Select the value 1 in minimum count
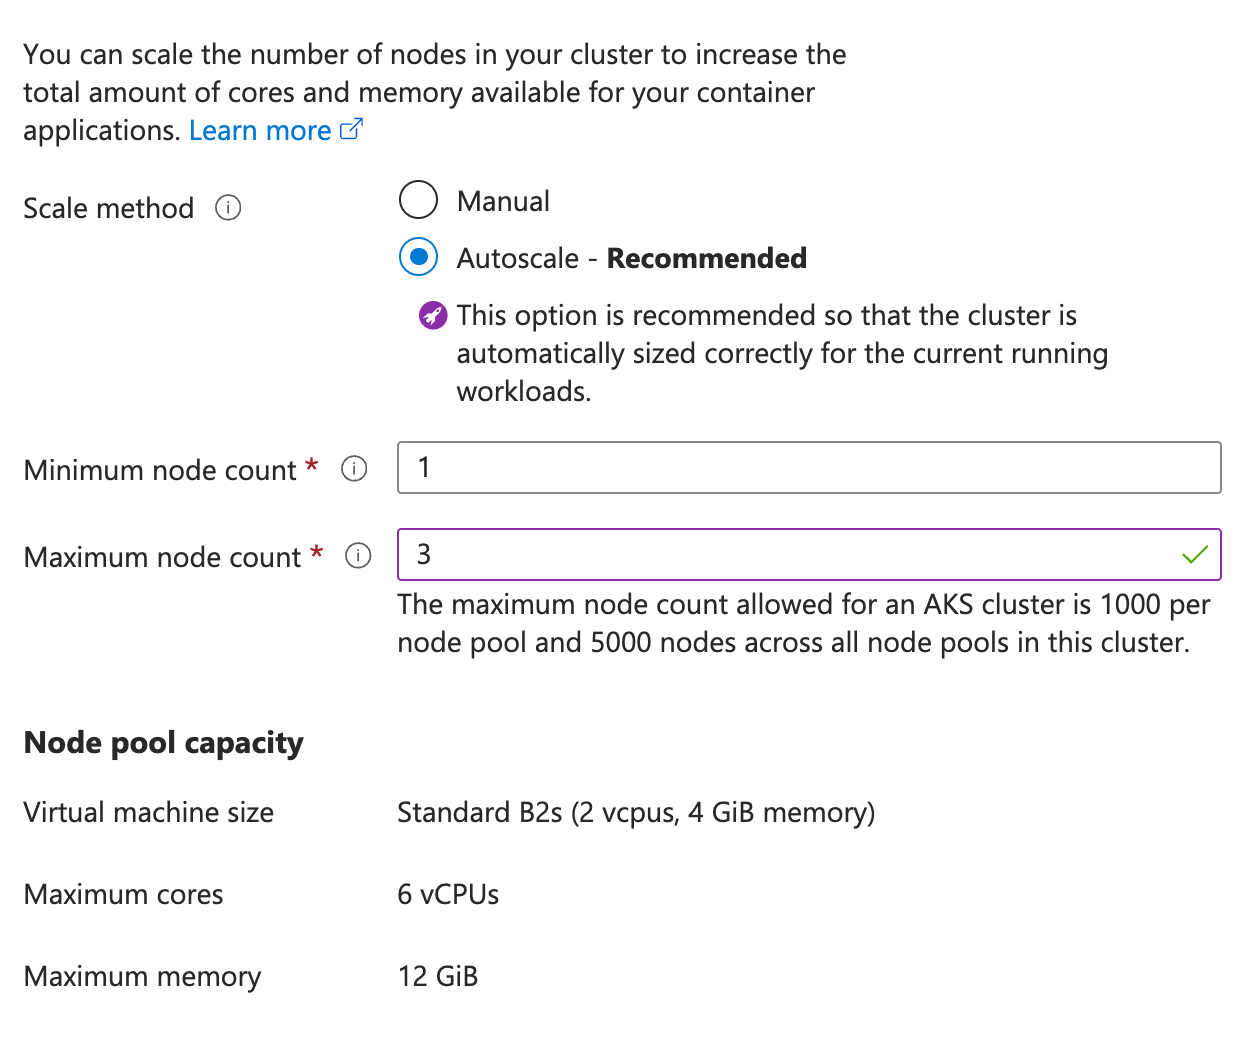This screenshot has height=1046, width=1248. click(422, 467)
